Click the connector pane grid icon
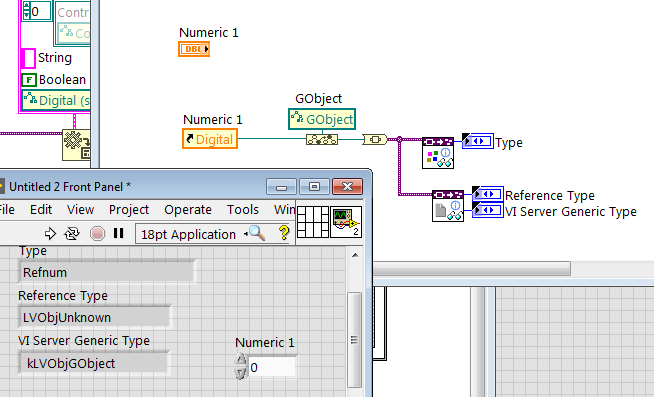 point(313,222)
